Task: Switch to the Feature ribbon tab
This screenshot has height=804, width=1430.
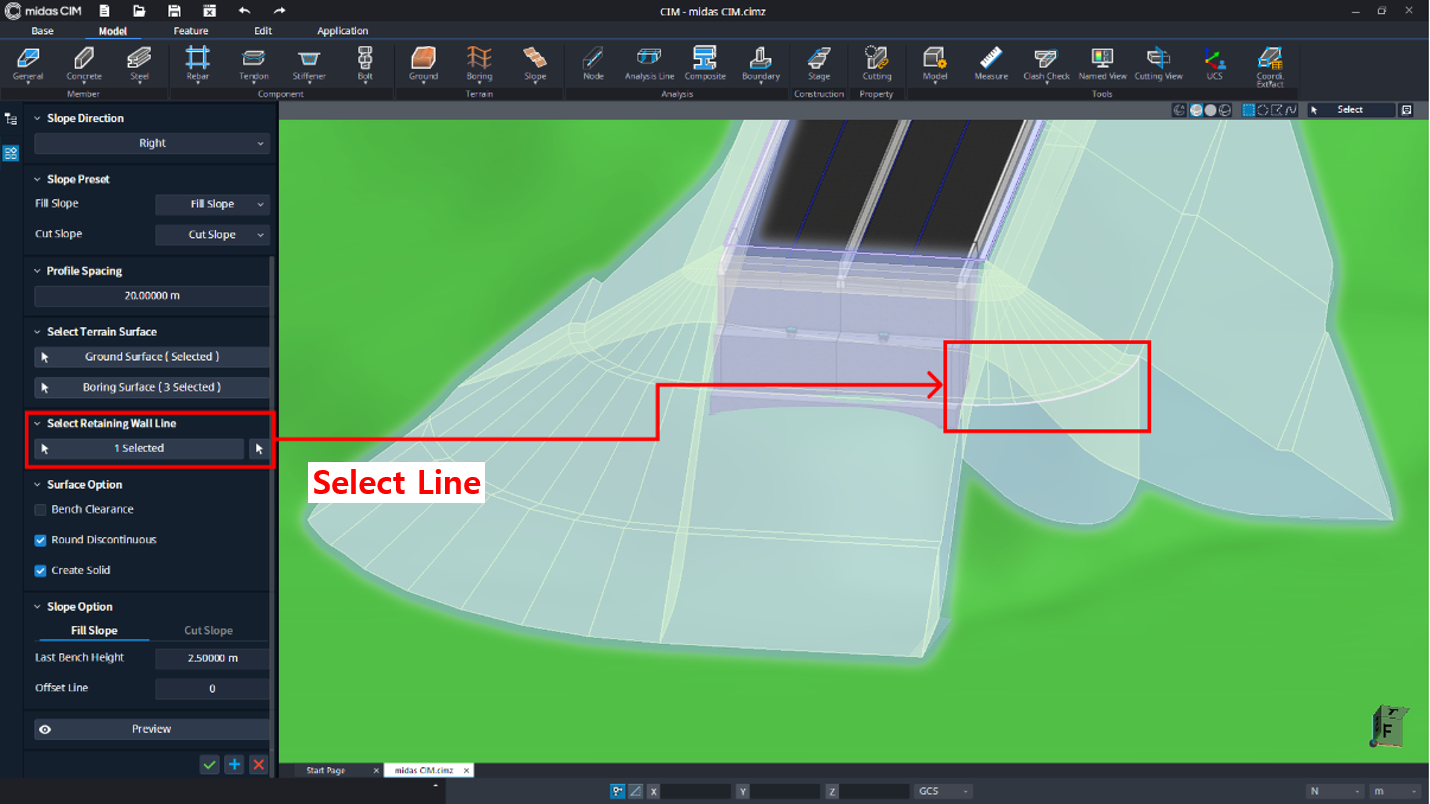Action: (190, 30)
